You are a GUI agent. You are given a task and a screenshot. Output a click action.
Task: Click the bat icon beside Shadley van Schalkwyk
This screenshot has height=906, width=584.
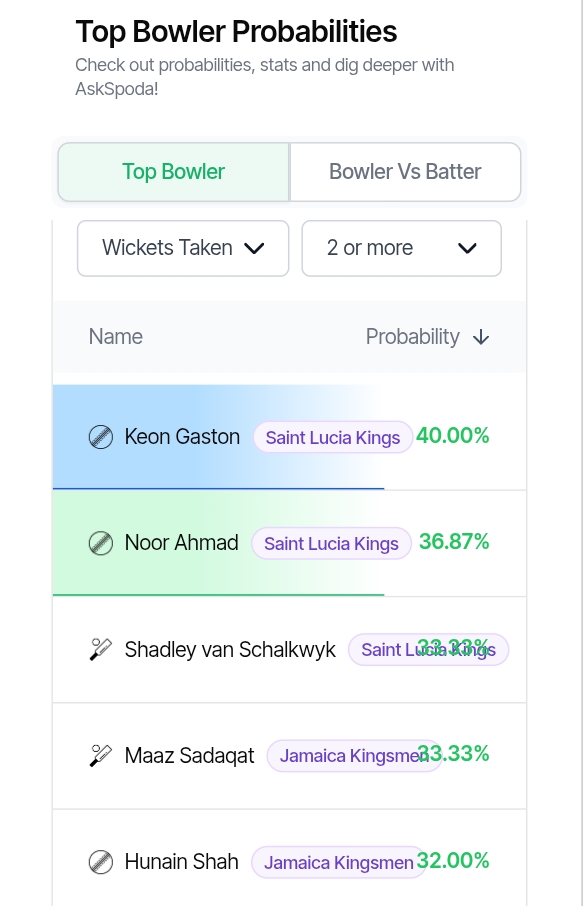tap(101, 649)
